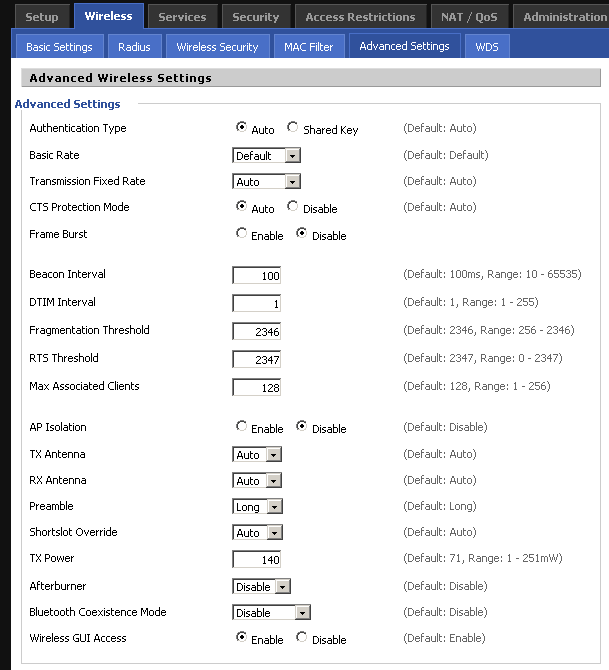
Task: Click the Bluetooth Coexistence Mode label
Action: [x=97, y=612]
